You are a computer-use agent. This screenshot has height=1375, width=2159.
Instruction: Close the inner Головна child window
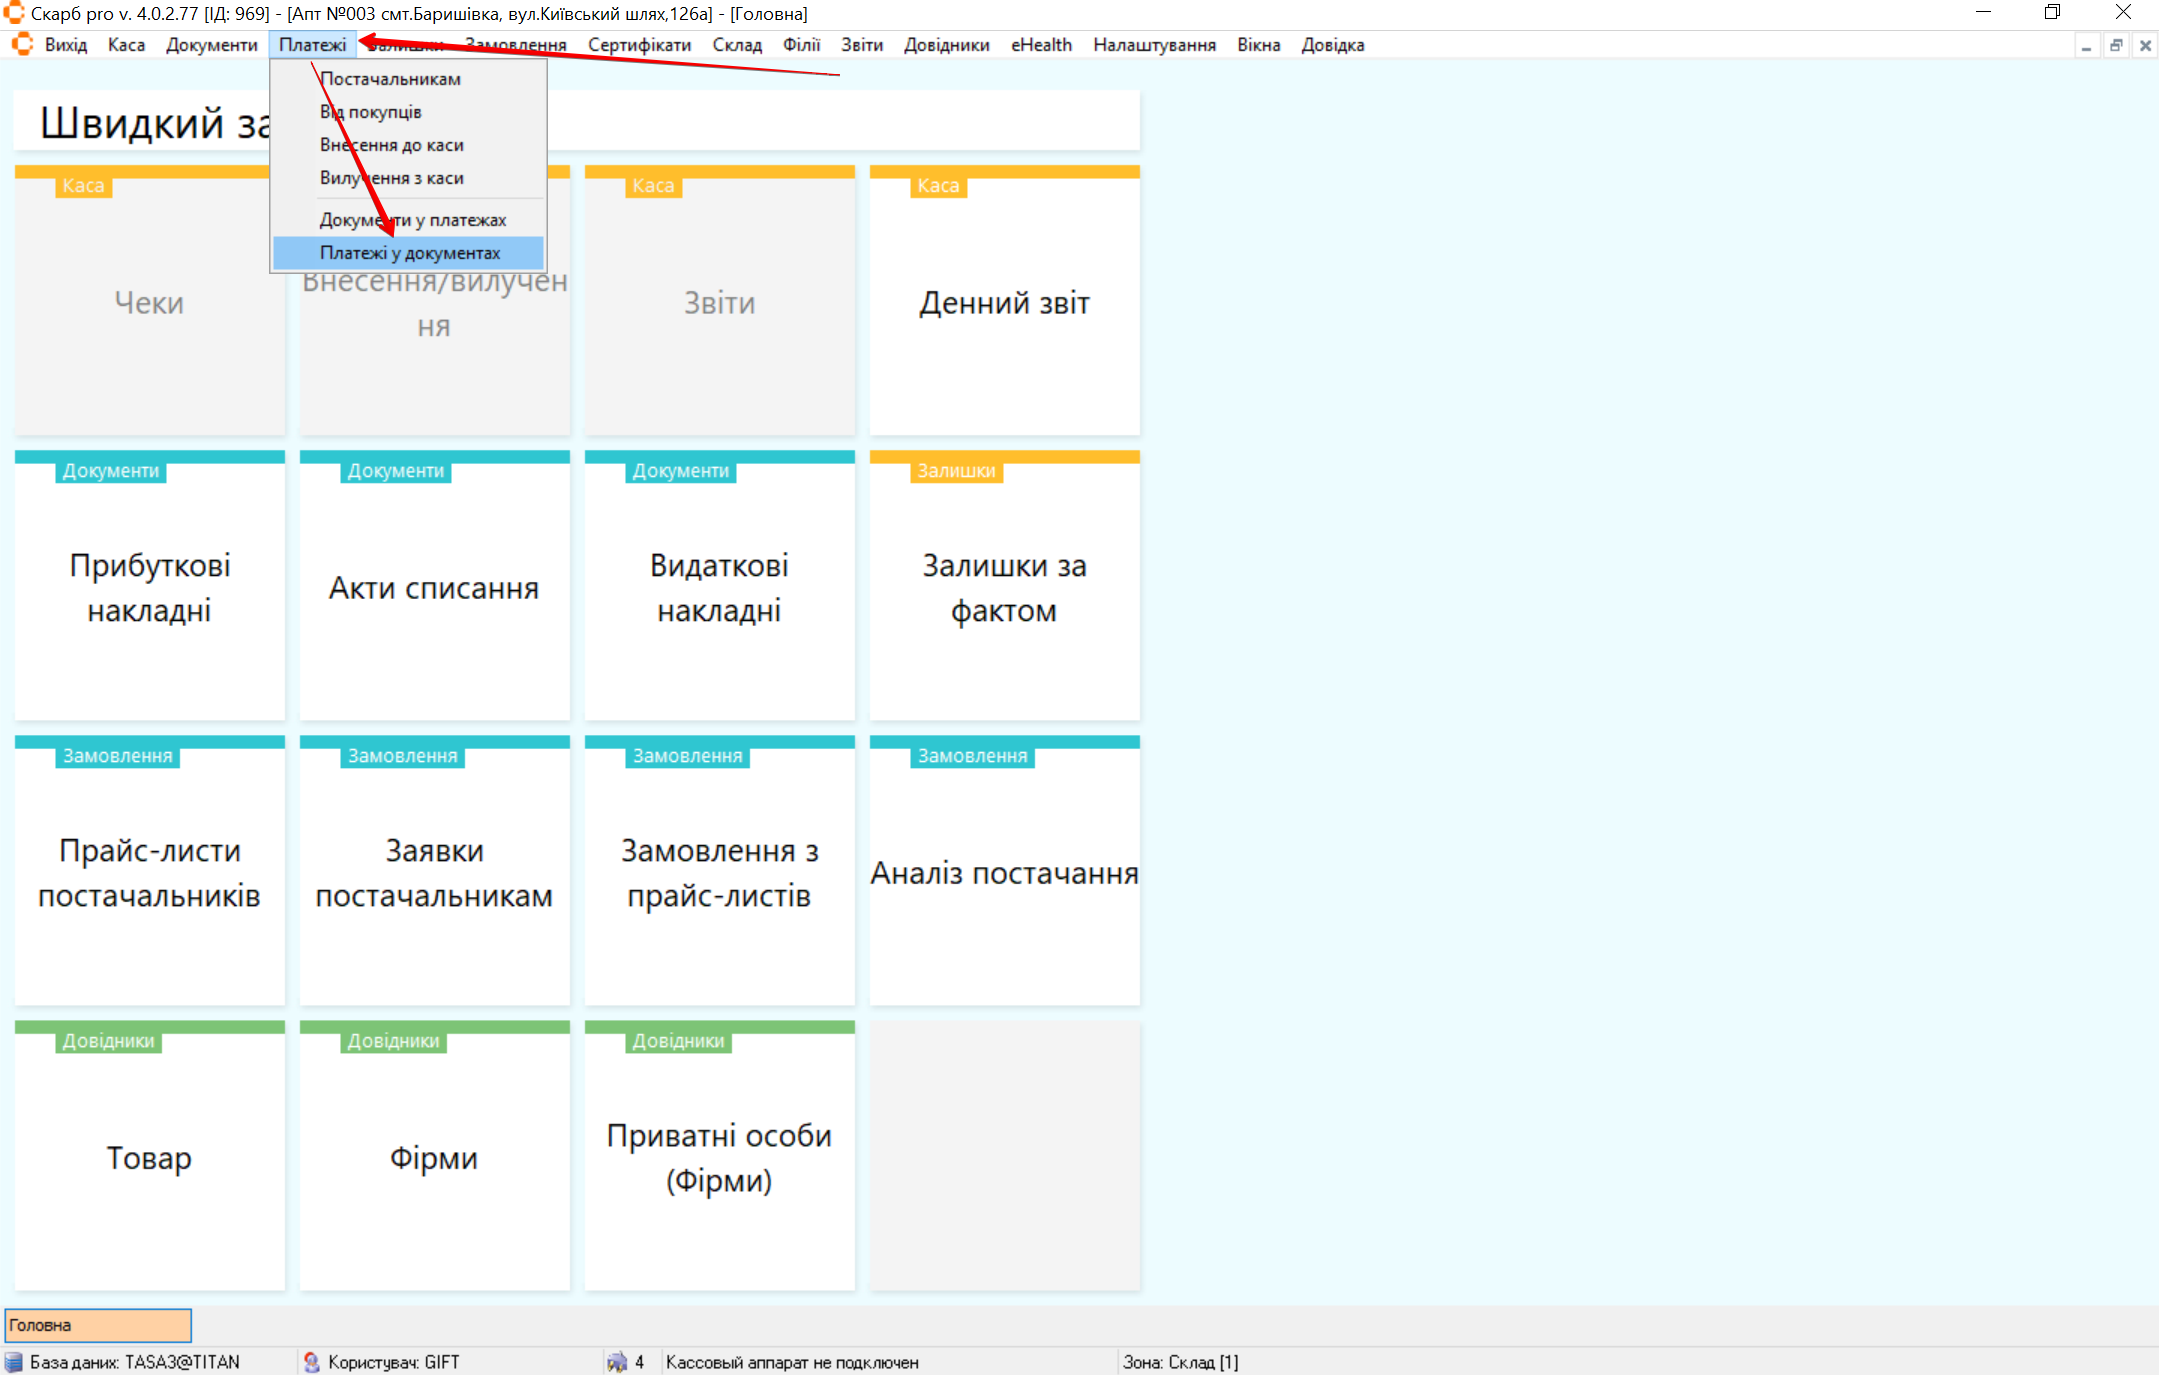point(2145,46)
